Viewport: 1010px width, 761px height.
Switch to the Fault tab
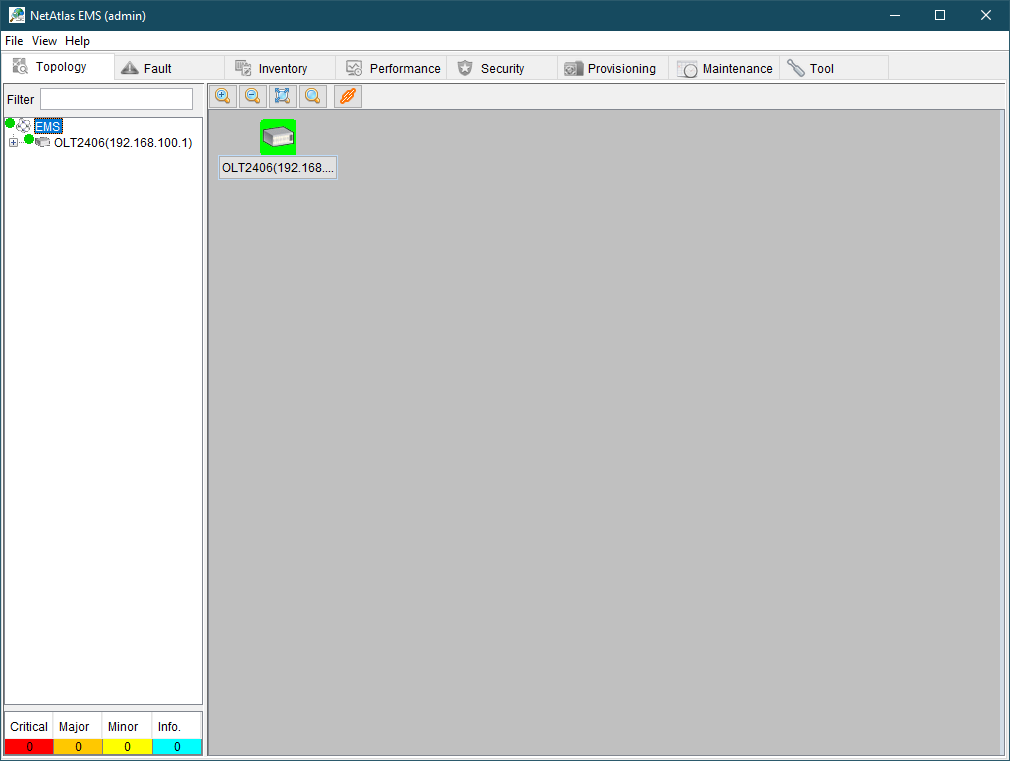pos(157,68)
